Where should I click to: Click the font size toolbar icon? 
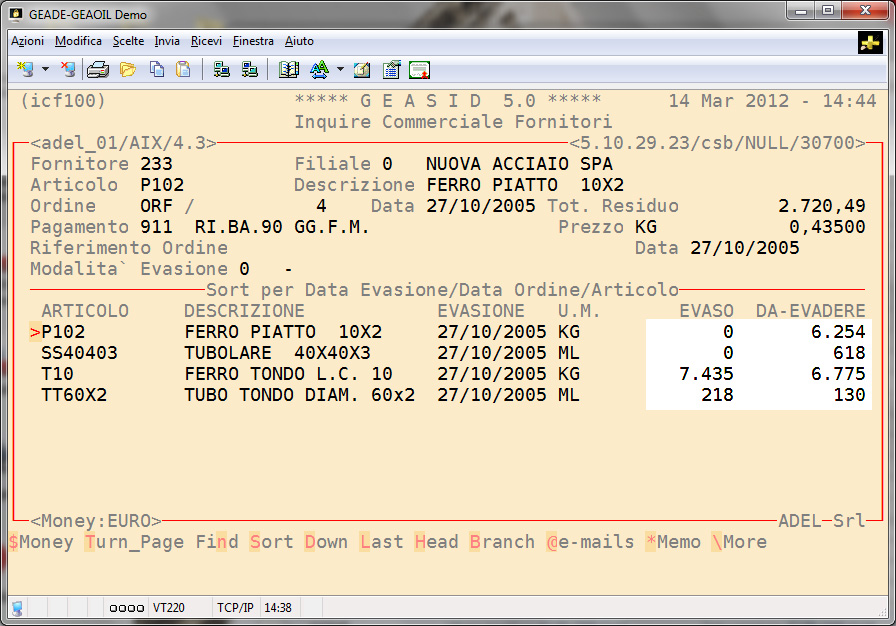319,70
